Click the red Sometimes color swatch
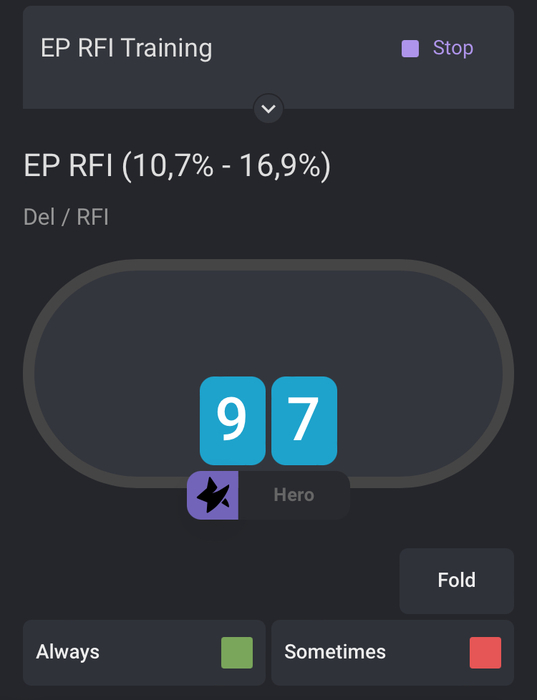 click(x=485, y=652)
